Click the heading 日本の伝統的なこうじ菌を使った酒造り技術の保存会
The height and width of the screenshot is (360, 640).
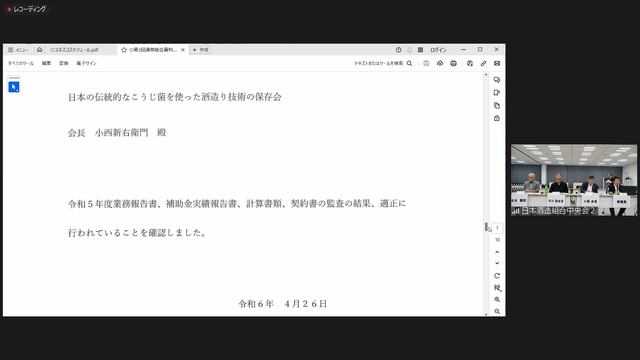coord(175,97)
